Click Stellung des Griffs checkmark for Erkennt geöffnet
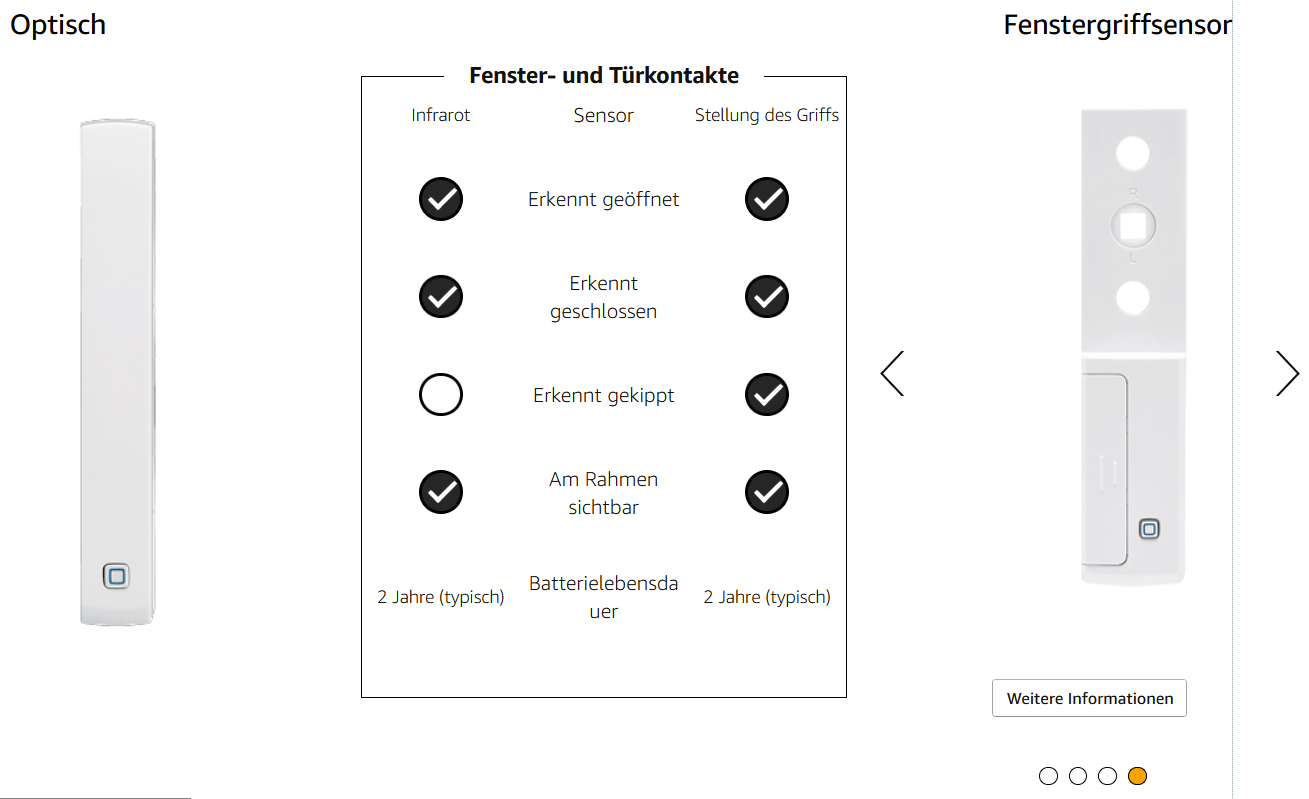1309x799 pixels. pyautogui.click(x=767, y=199)
